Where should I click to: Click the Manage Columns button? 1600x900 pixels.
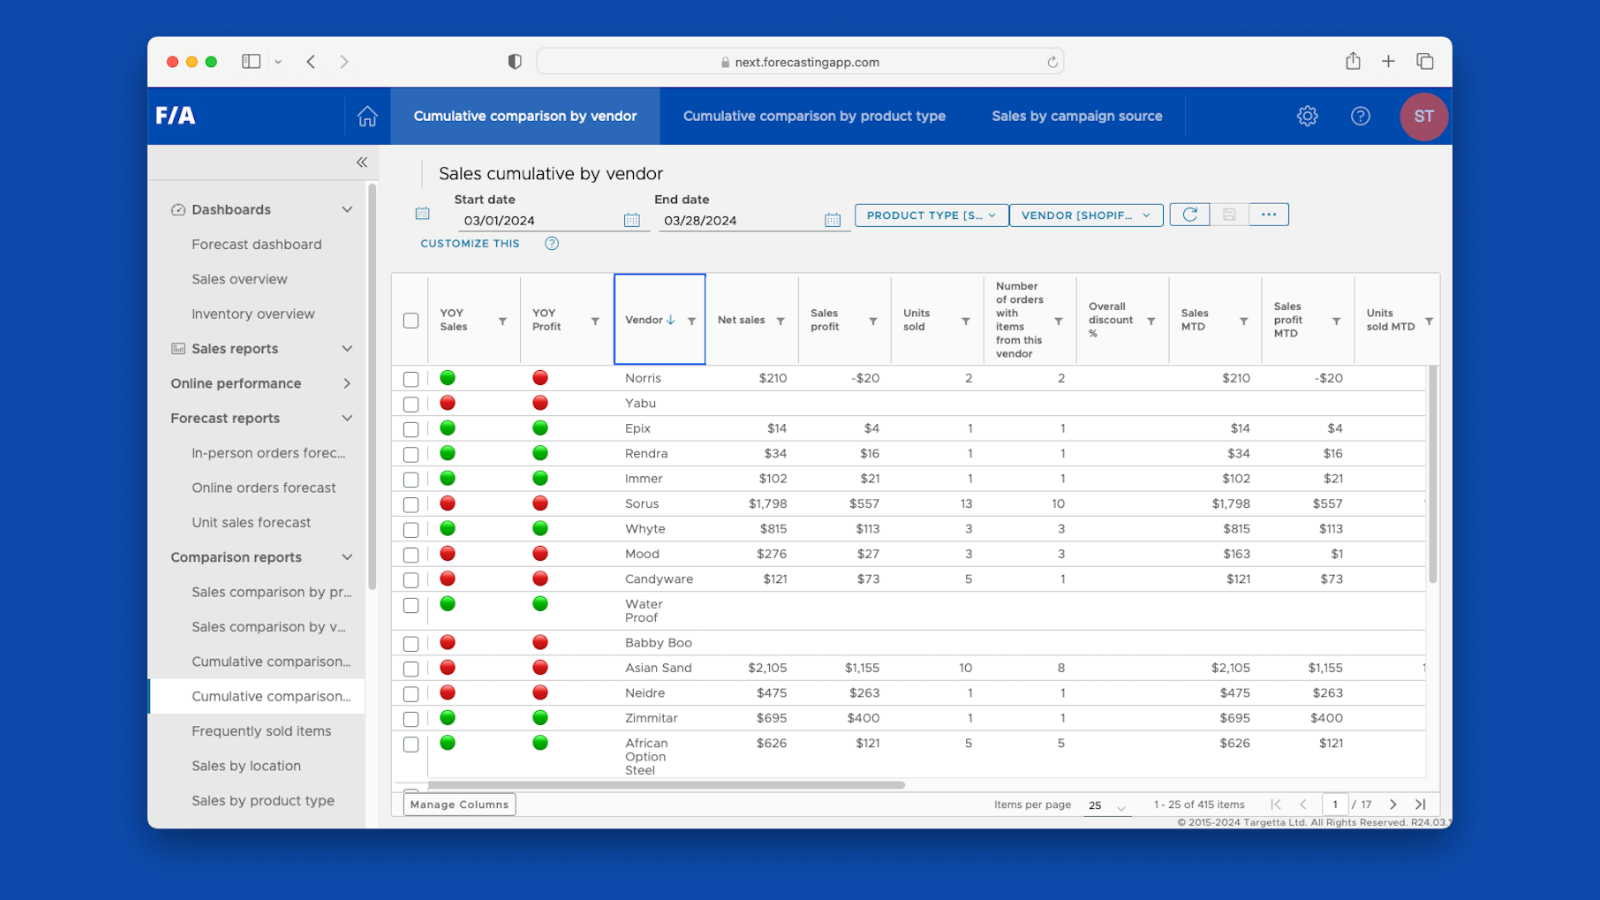(x=459, y=804)
